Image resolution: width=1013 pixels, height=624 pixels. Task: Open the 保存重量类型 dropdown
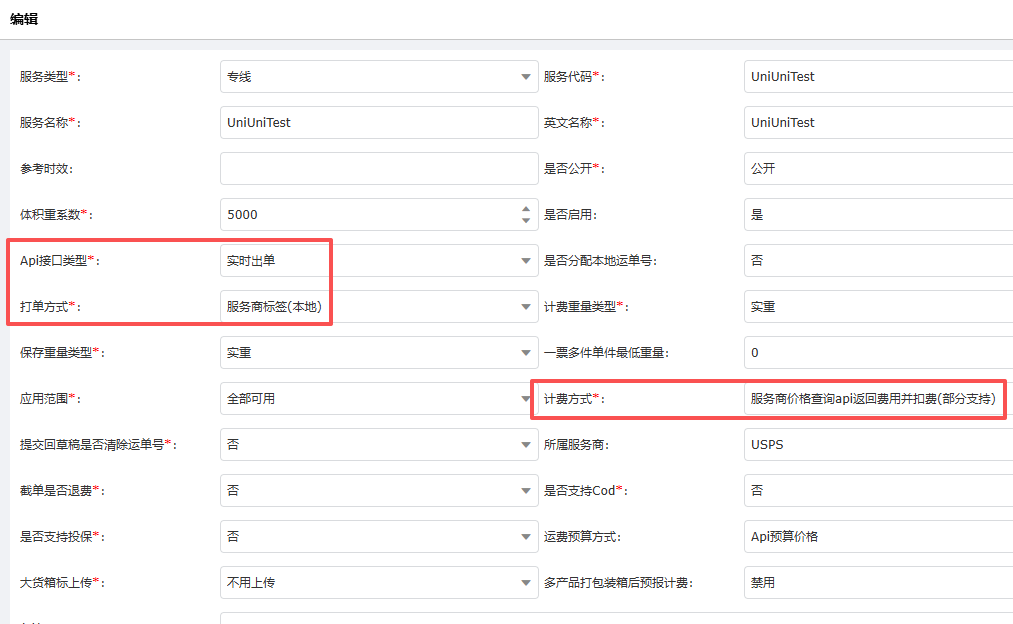[379, 353]
